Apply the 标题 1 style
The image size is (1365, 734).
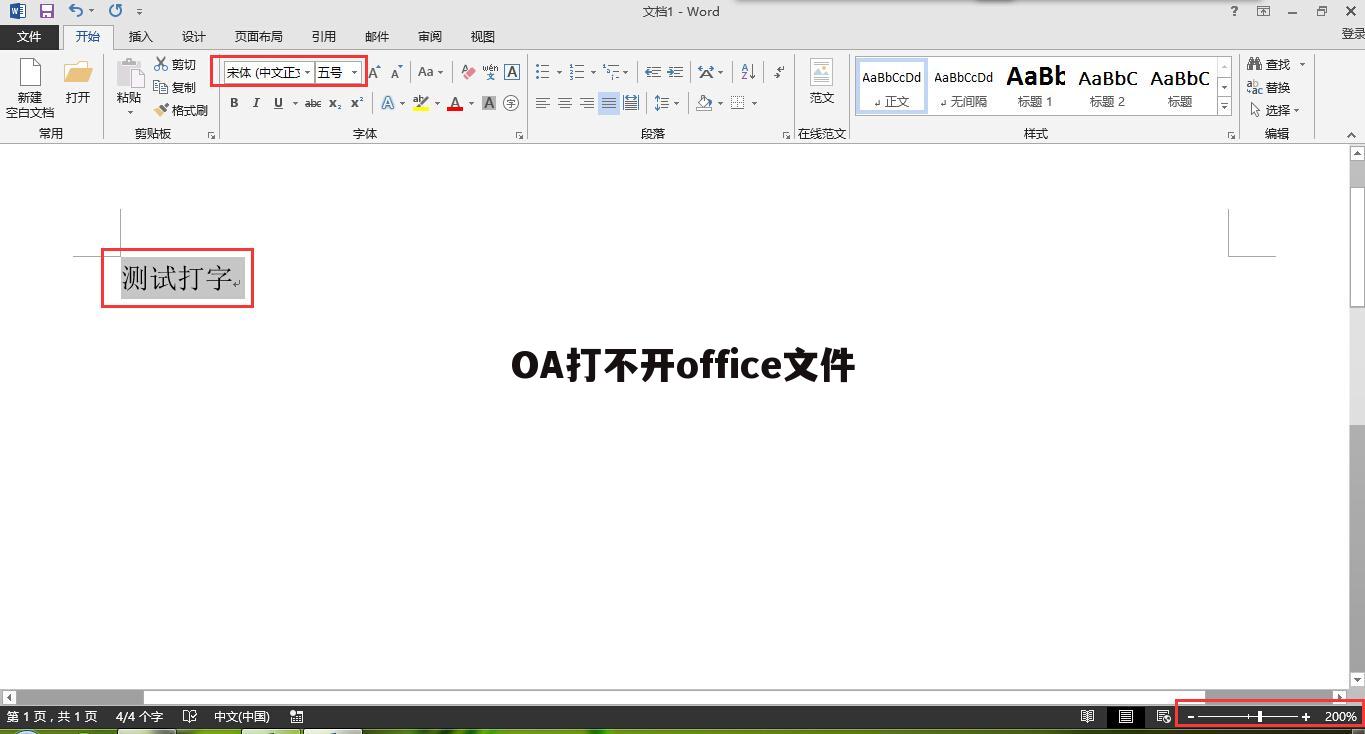pos(1035,86)
